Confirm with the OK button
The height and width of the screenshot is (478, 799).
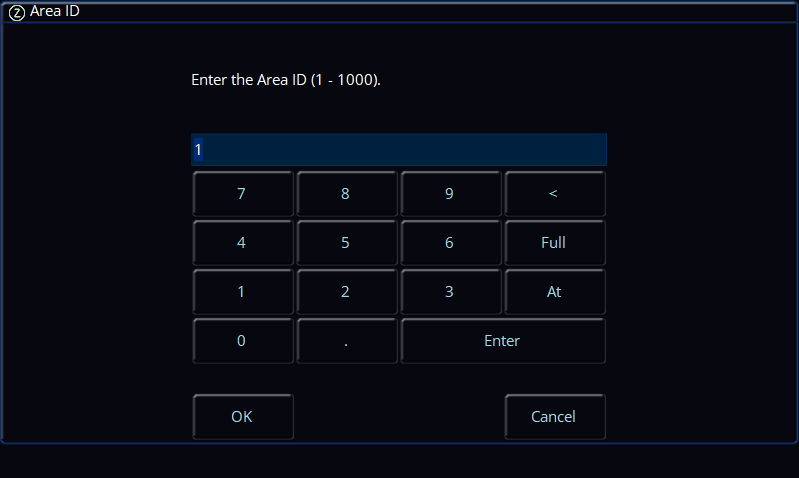point(243,416)
